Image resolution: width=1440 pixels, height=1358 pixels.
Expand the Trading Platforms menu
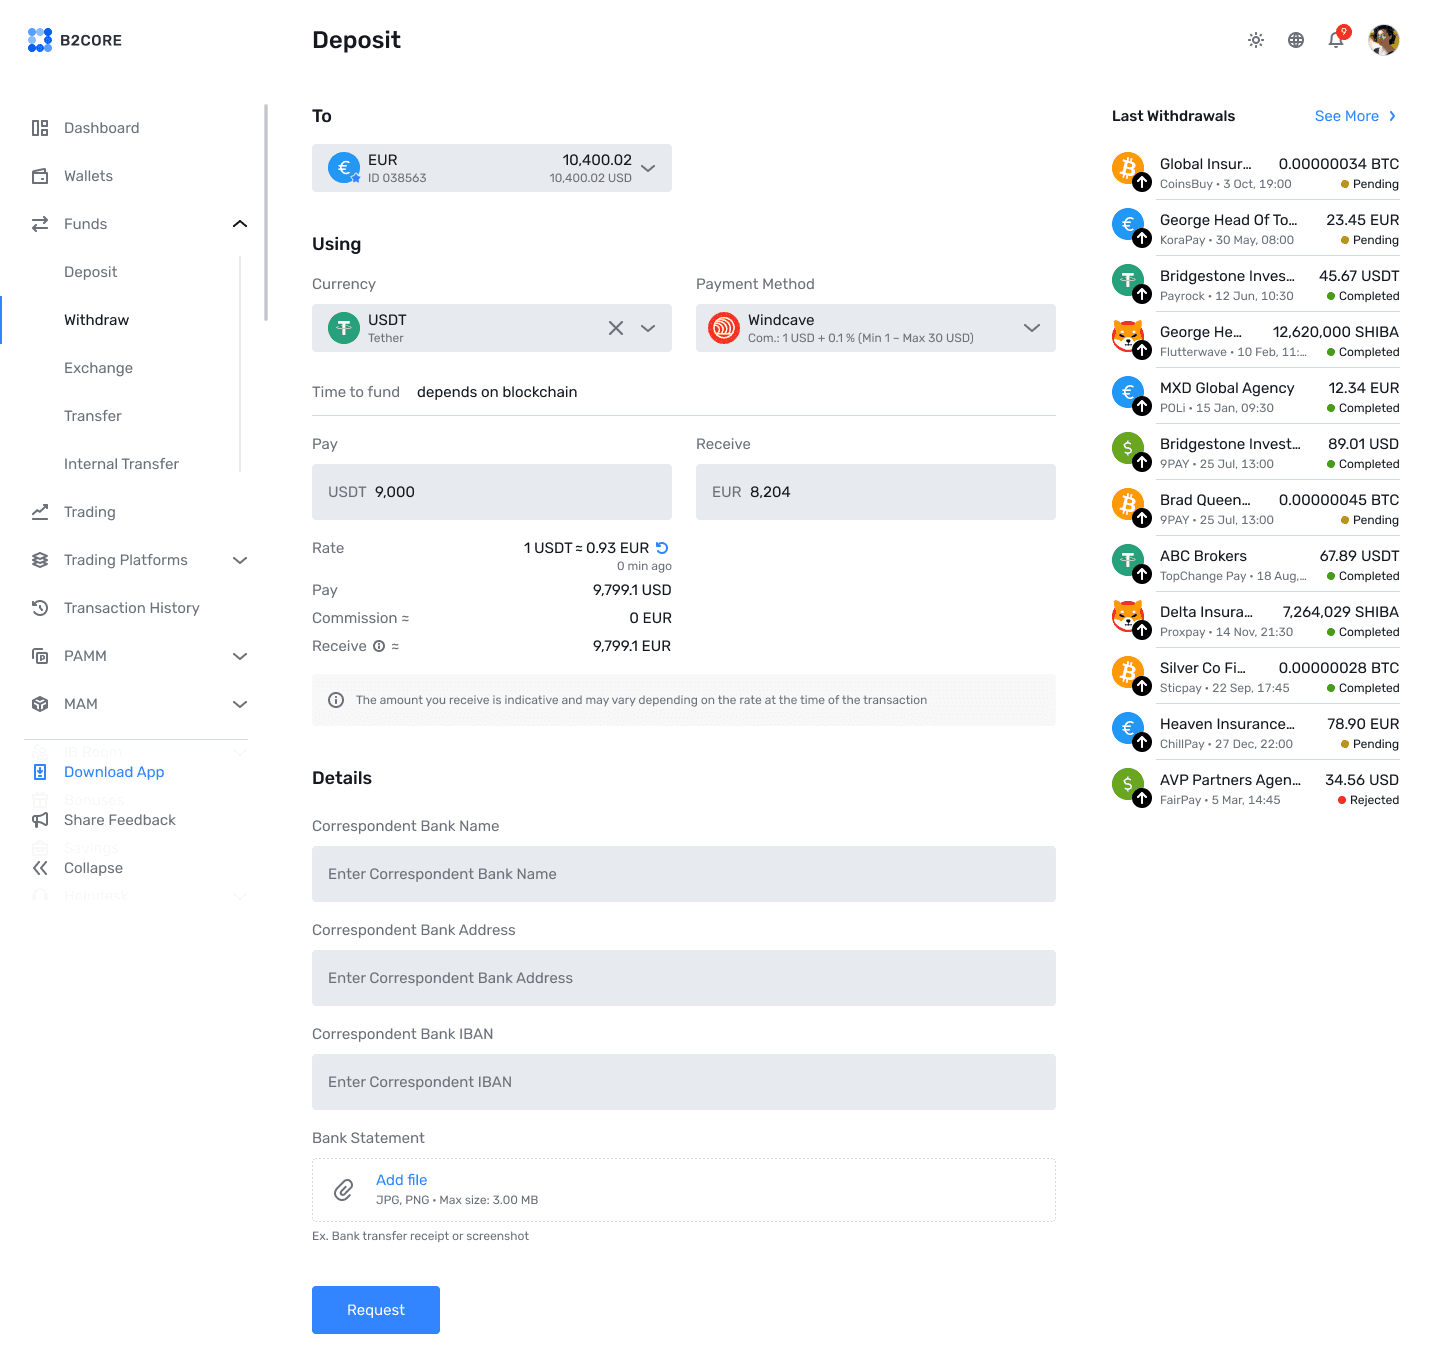(240, 560)
